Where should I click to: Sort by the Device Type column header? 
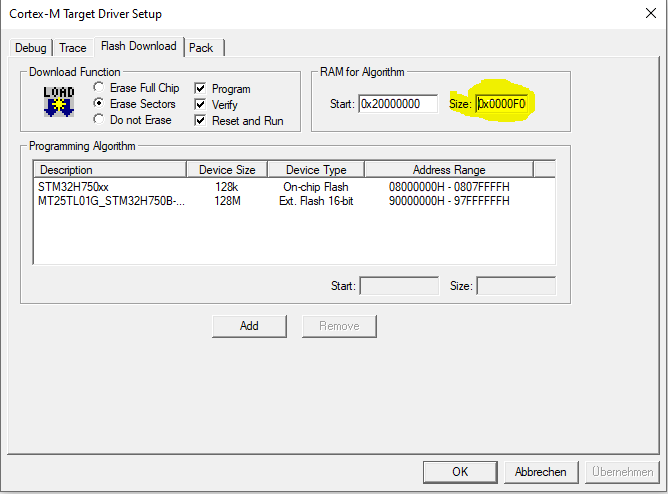click(x=316, y=169)
